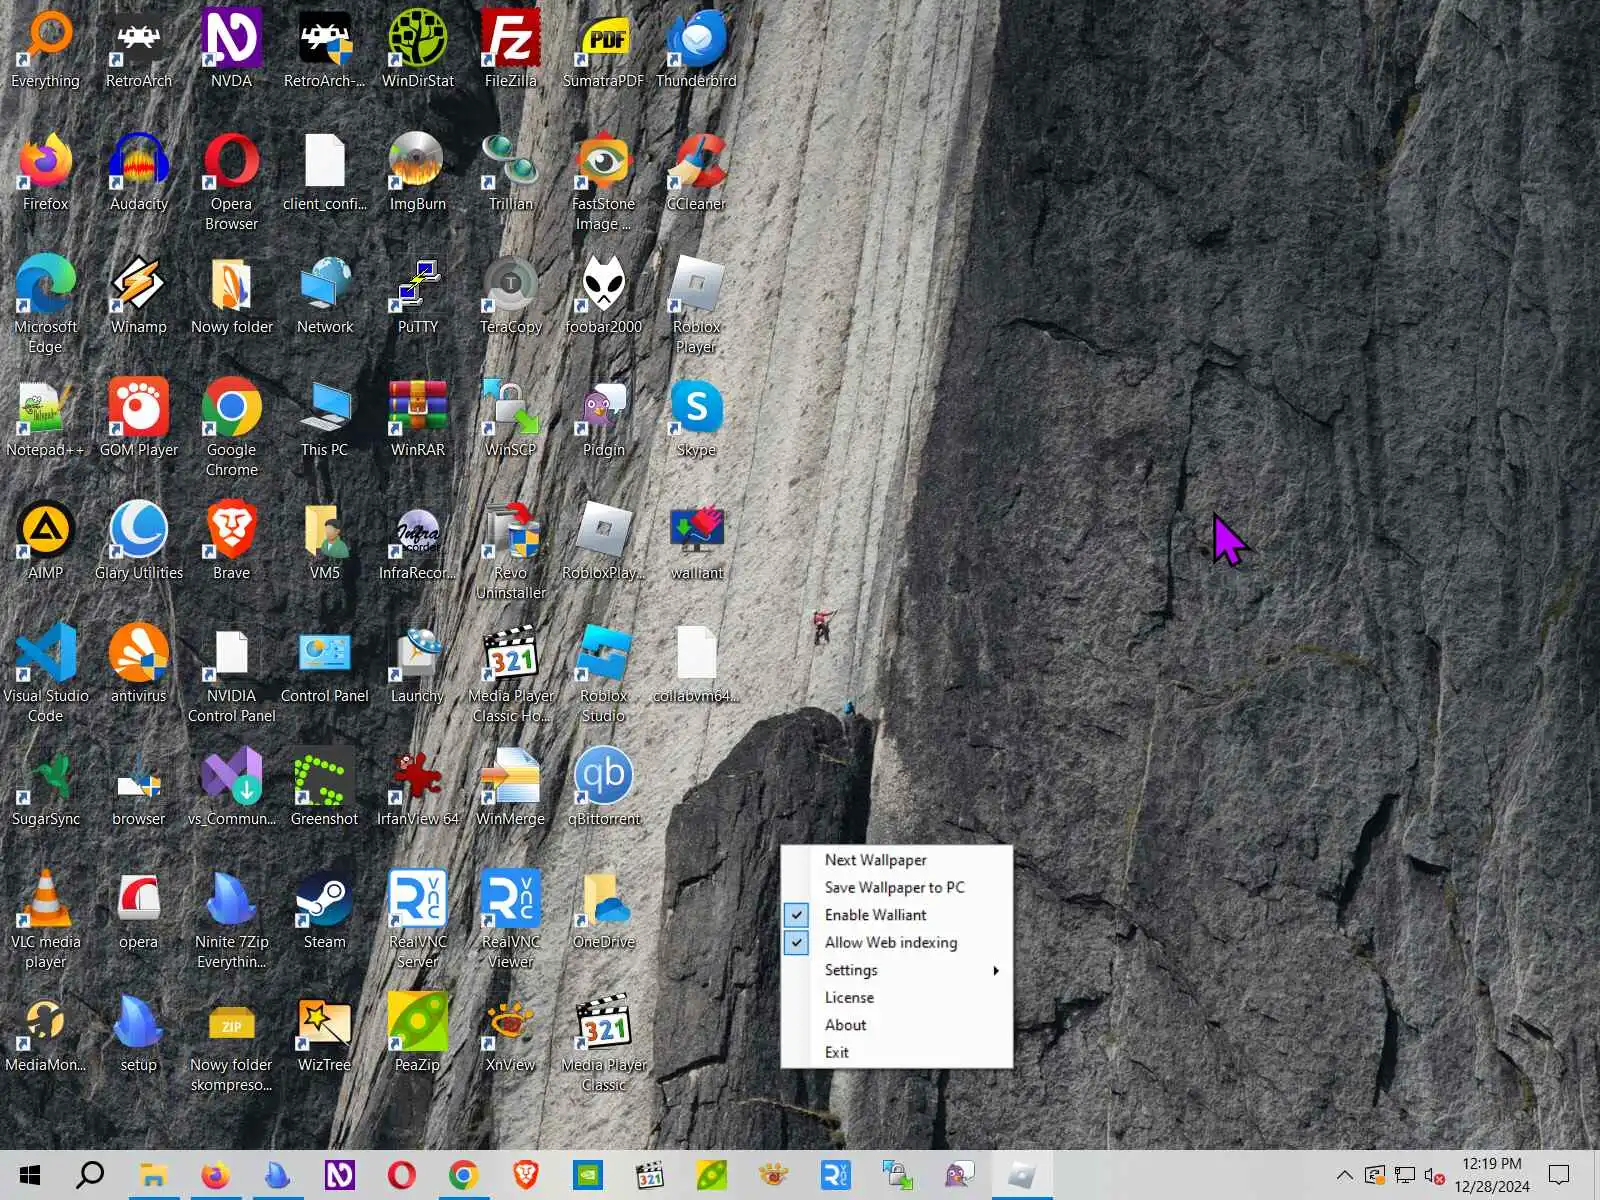
Task: Select the Steam desktop icon
Action: tap(325, 909)
